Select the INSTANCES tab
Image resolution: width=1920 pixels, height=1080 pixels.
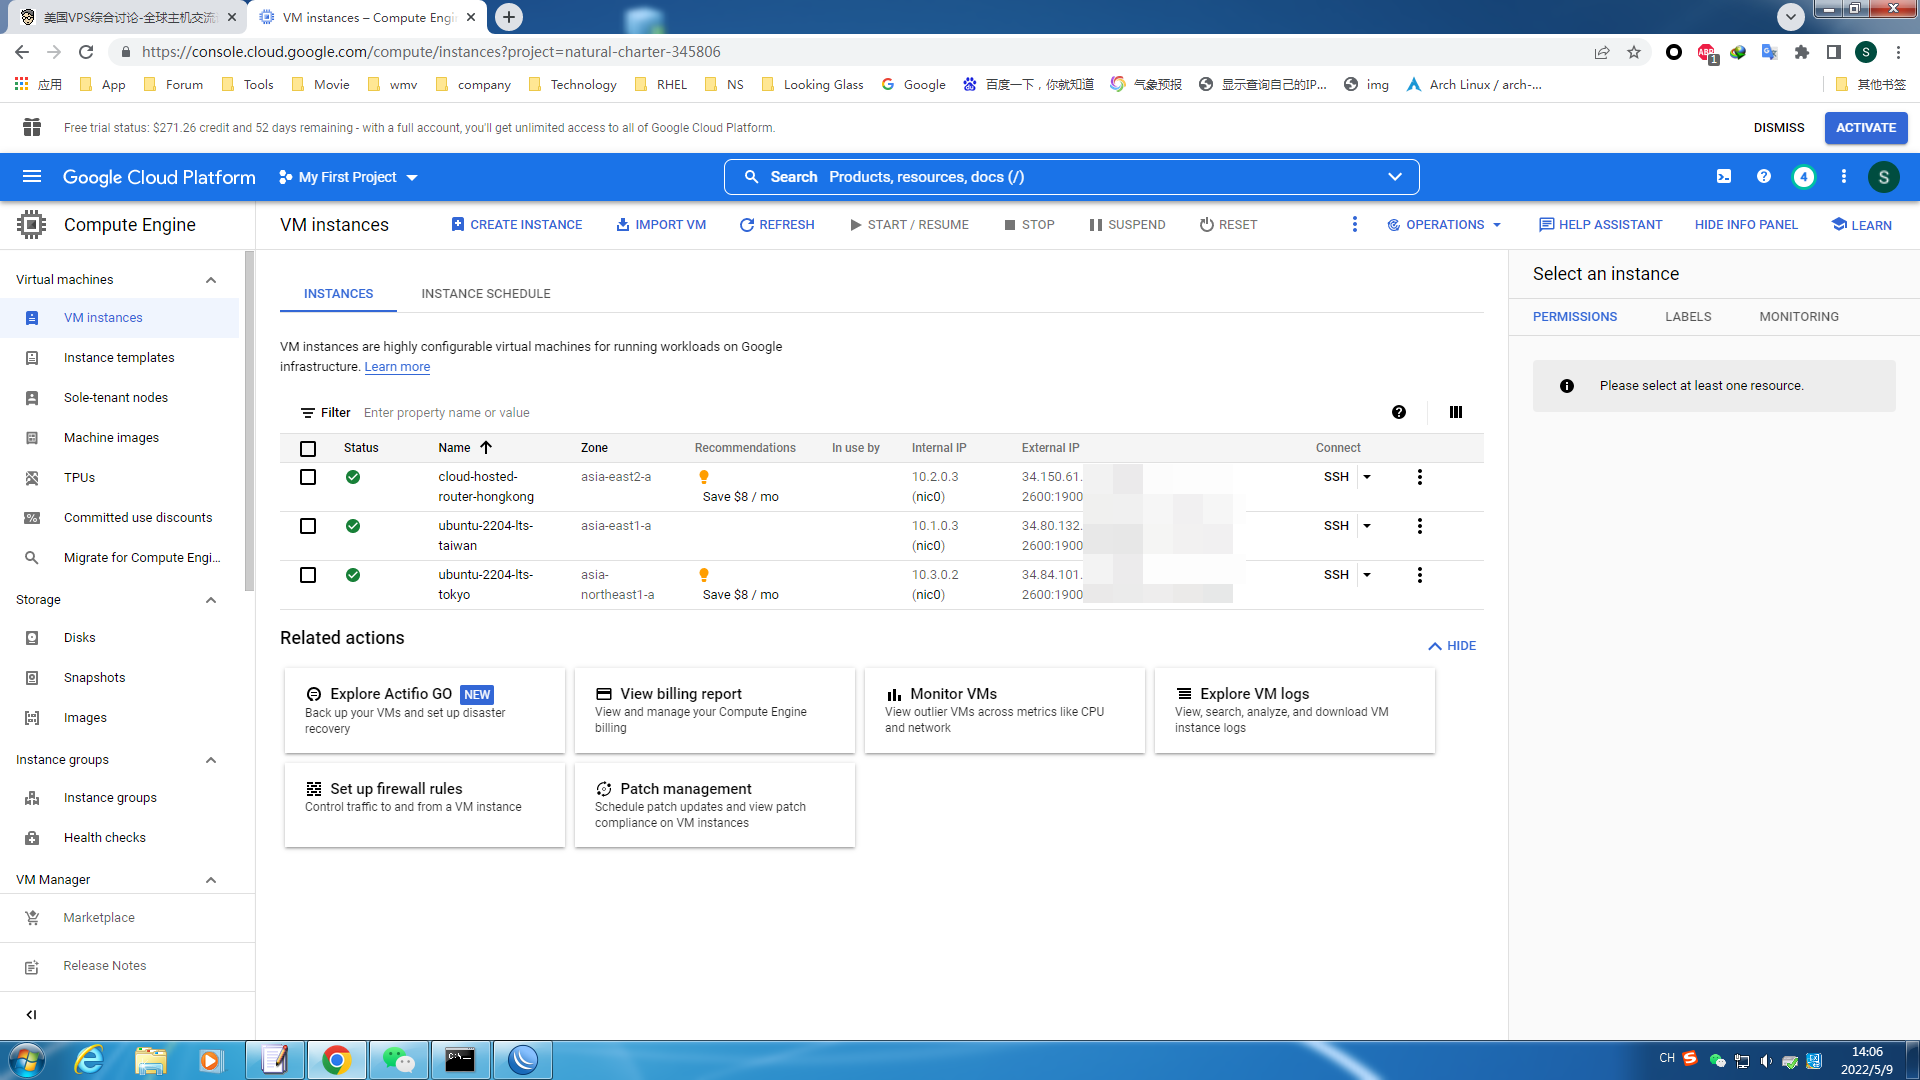[338, 293]
